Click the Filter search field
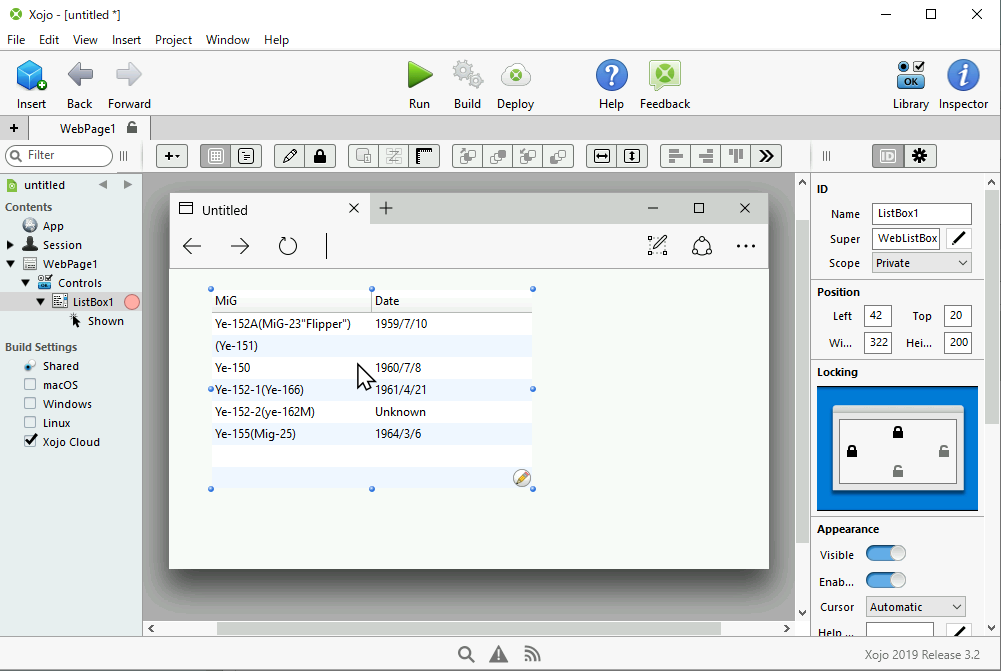This screenshot has height=671, width=1001. coord(59,155)
